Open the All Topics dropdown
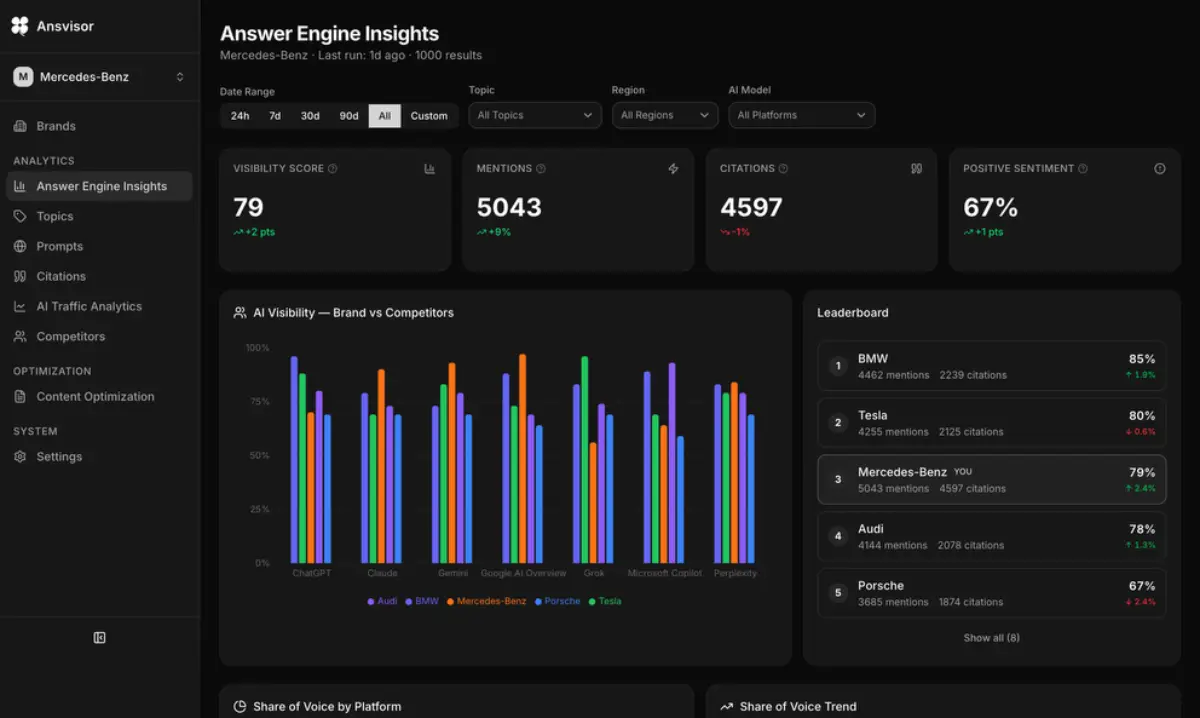1200x718 pixels. (535, 115)
